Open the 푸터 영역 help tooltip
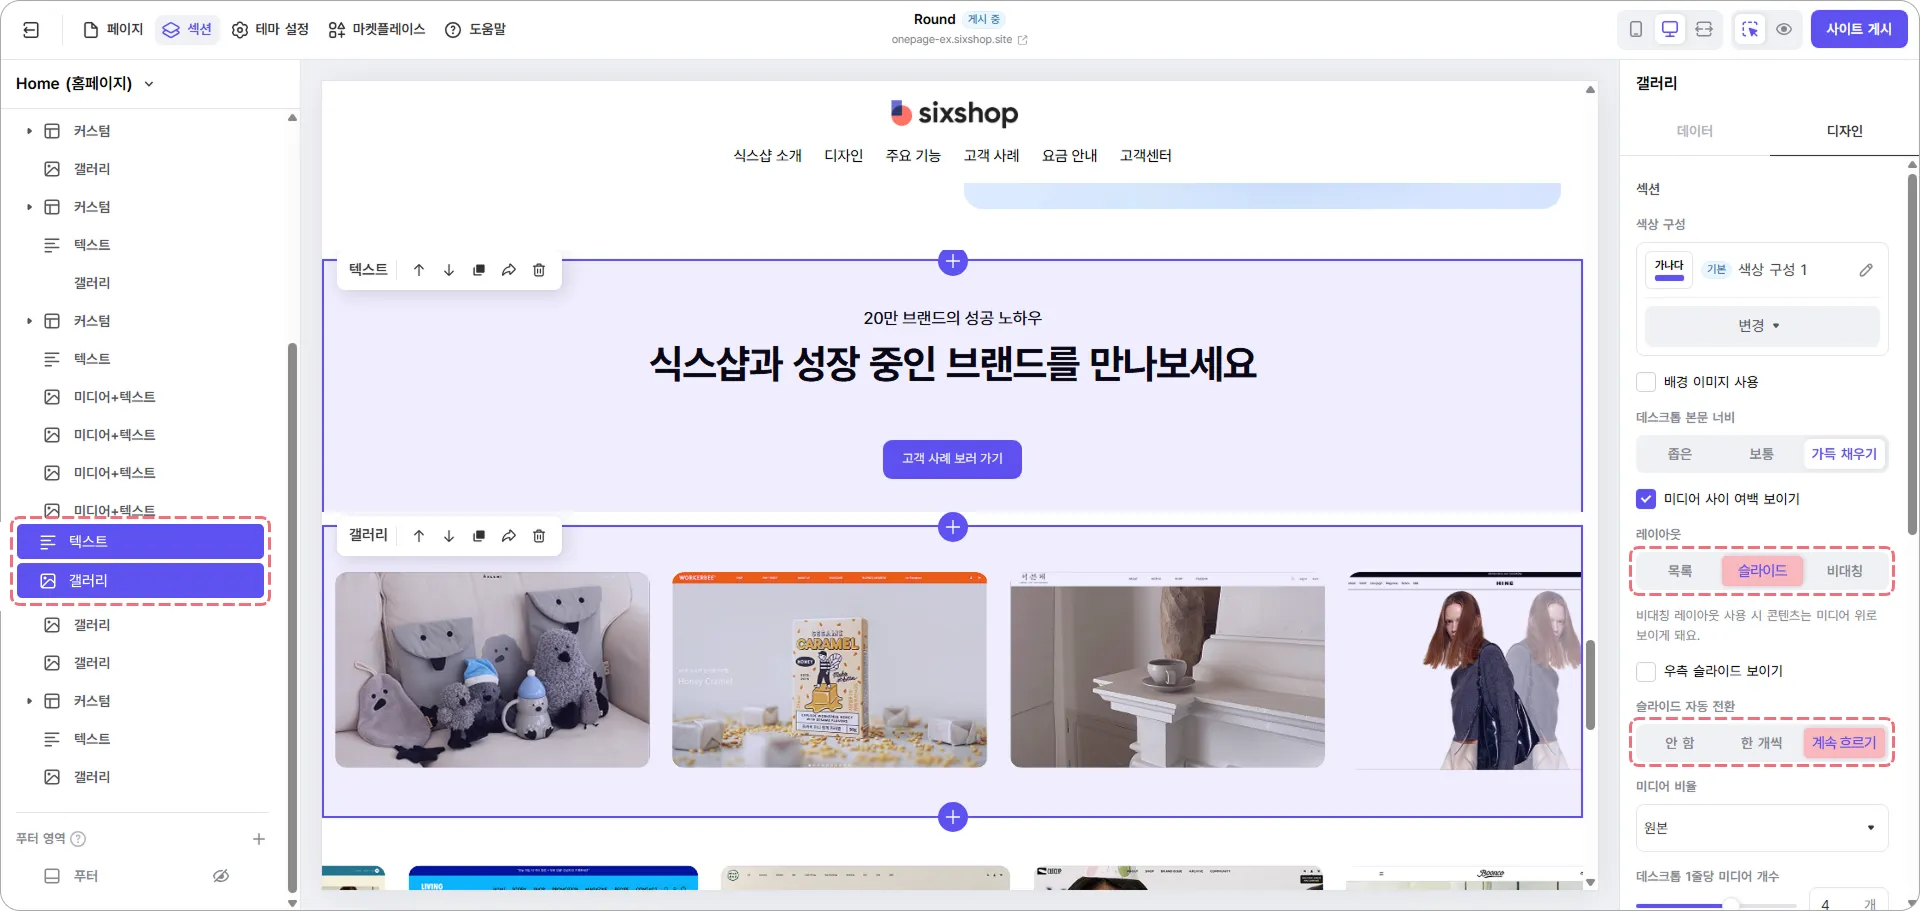This screenshot has height=911, width=1920. pyautogui.click(x=78, y=839)
